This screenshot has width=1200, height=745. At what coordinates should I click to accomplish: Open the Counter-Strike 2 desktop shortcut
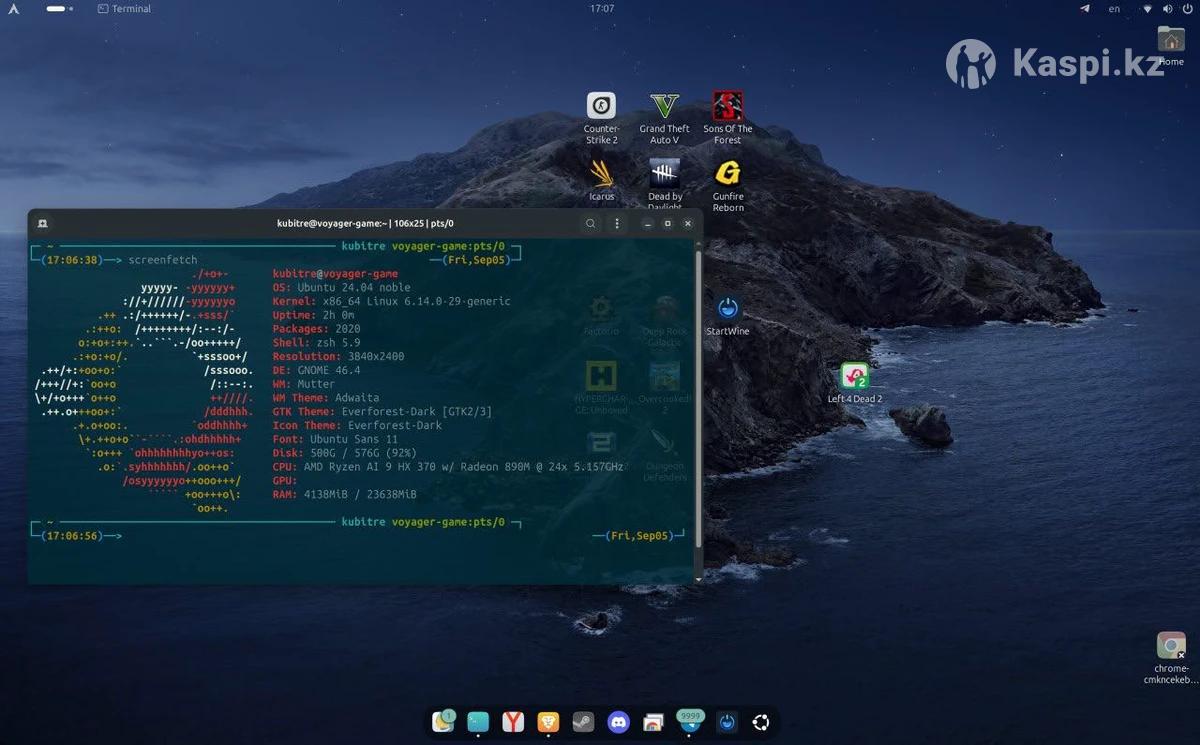[601, 106]
